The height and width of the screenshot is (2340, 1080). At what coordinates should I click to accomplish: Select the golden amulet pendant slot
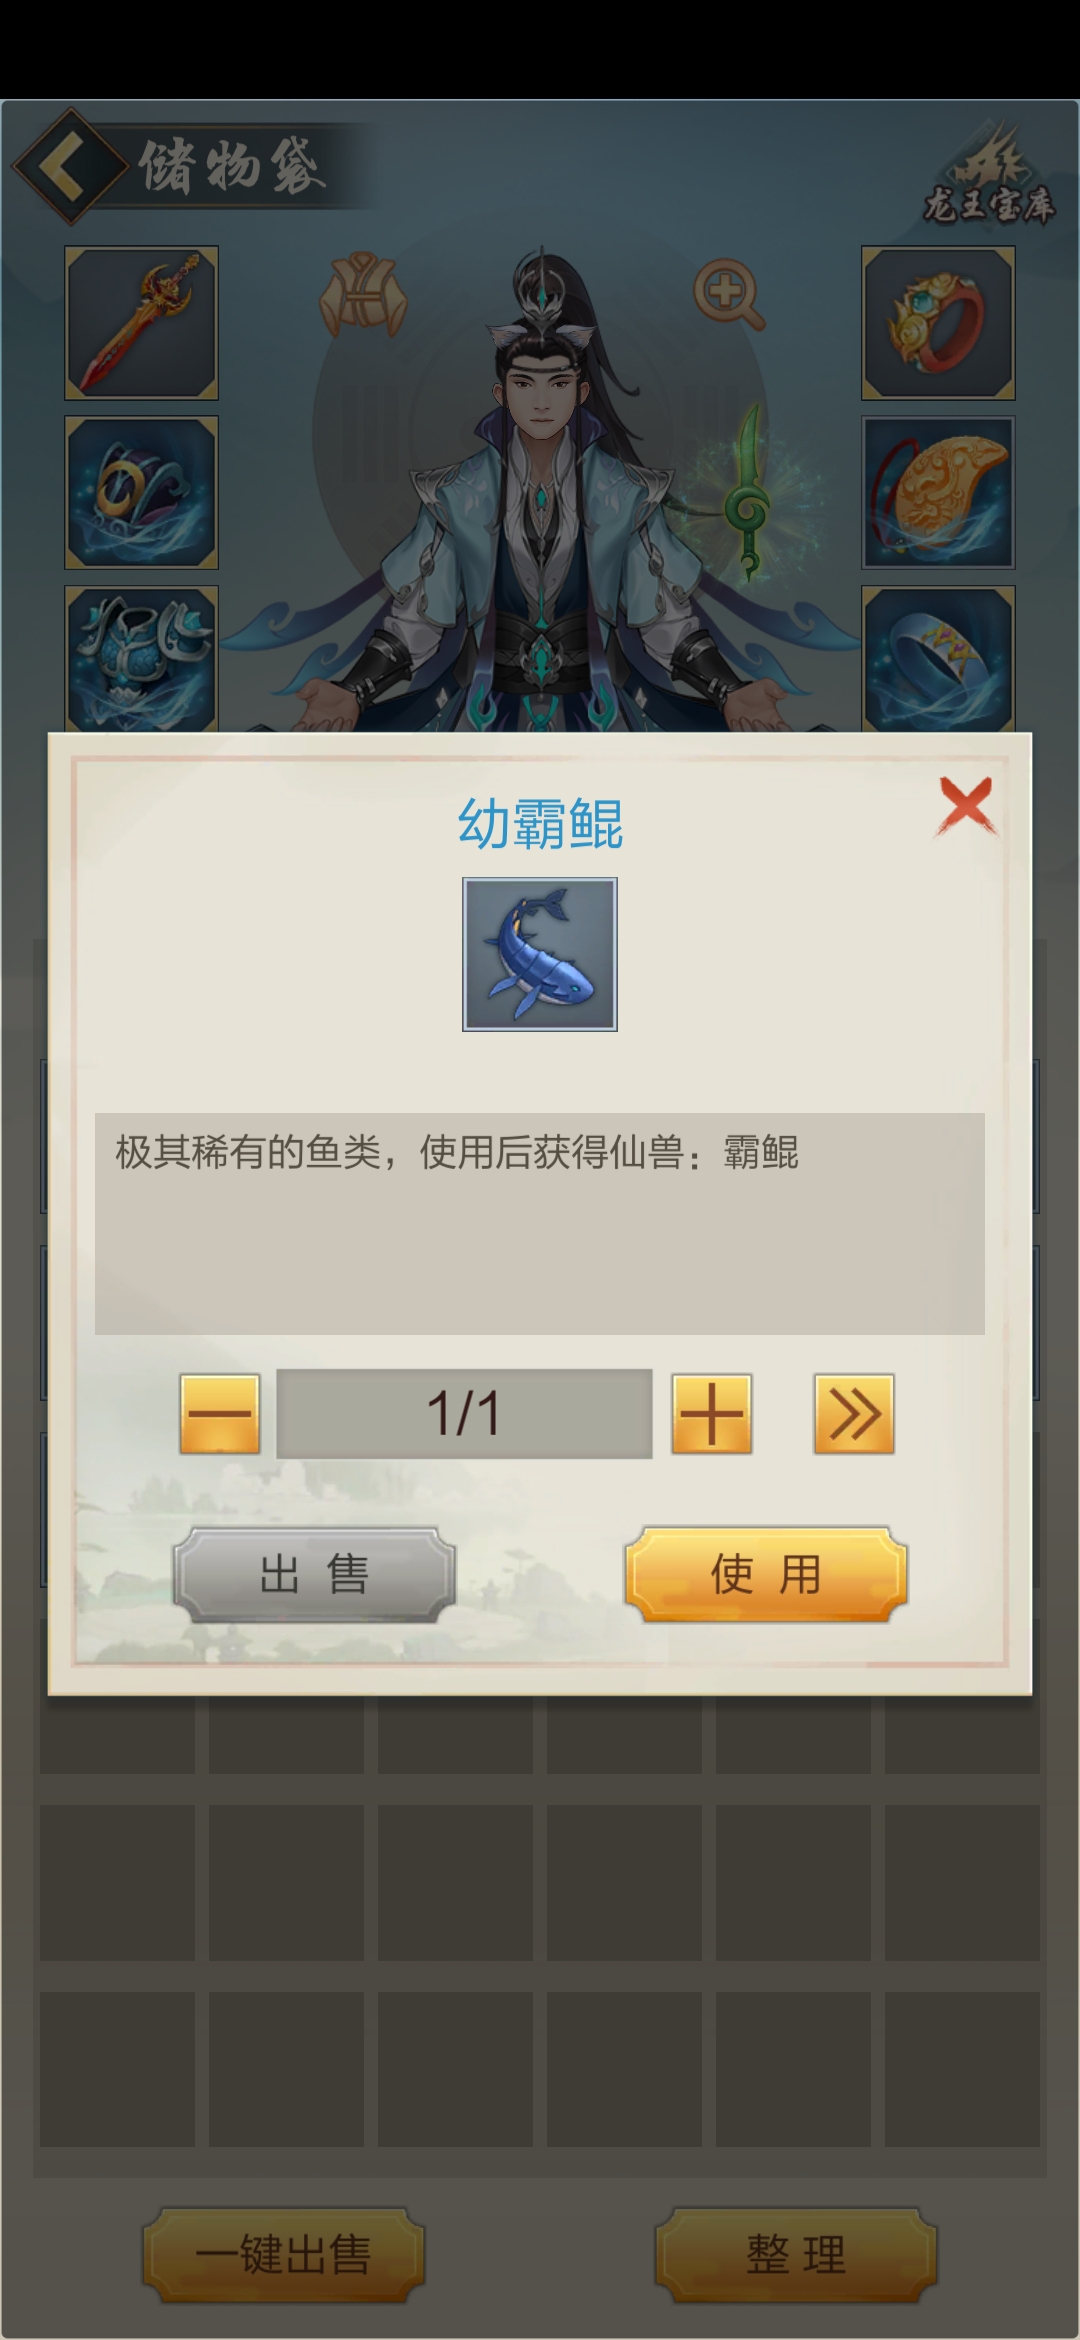tap(938, 492)
